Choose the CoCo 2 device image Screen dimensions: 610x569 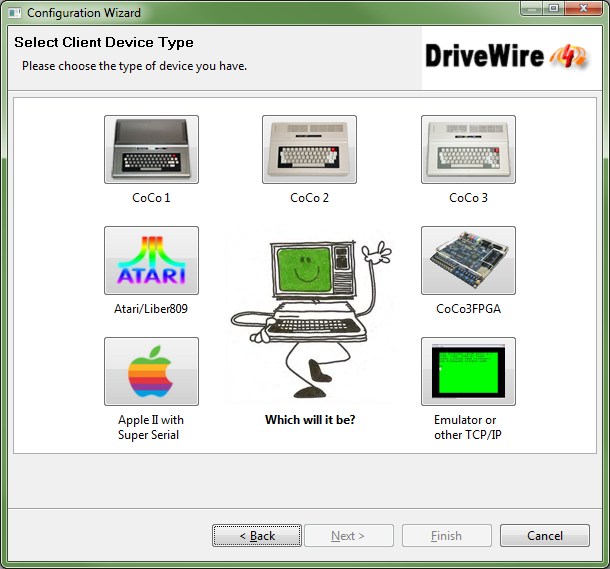[309, 149]
